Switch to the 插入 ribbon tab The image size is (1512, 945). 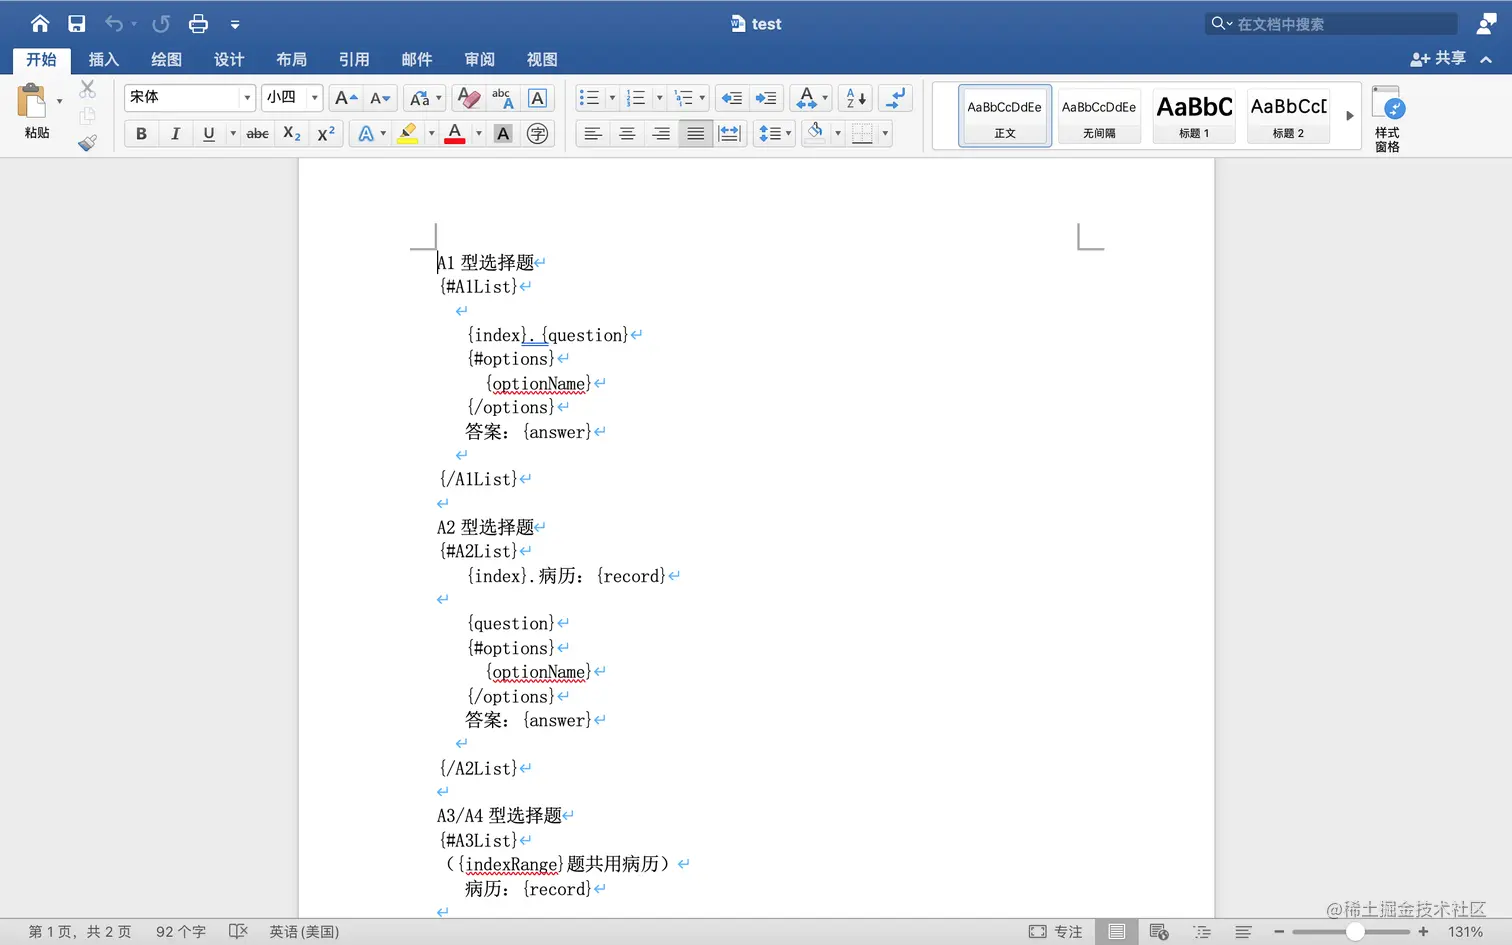(103, 59)
